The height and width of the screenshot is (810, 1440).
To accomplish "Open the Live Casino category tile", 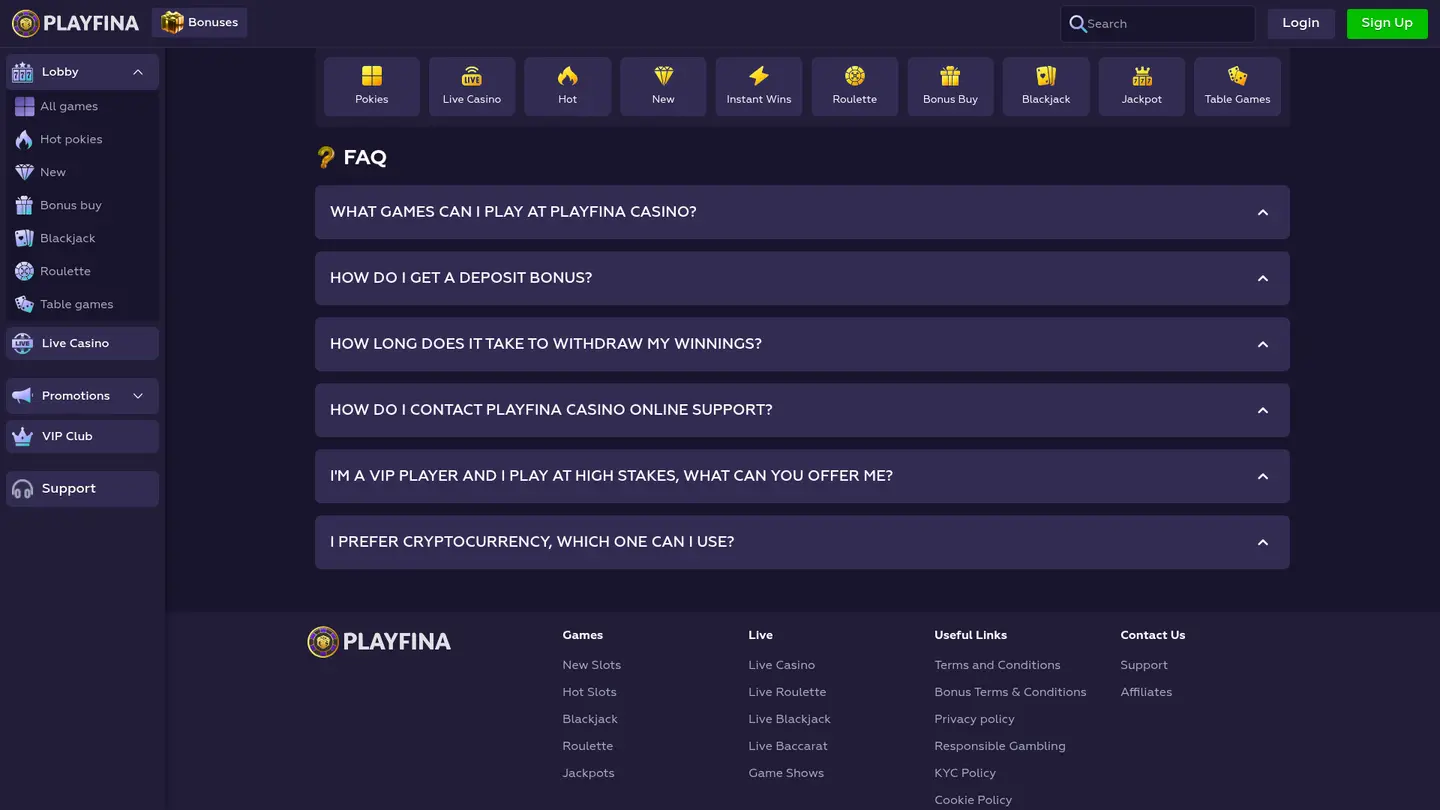I will click(x=472, y=86).
